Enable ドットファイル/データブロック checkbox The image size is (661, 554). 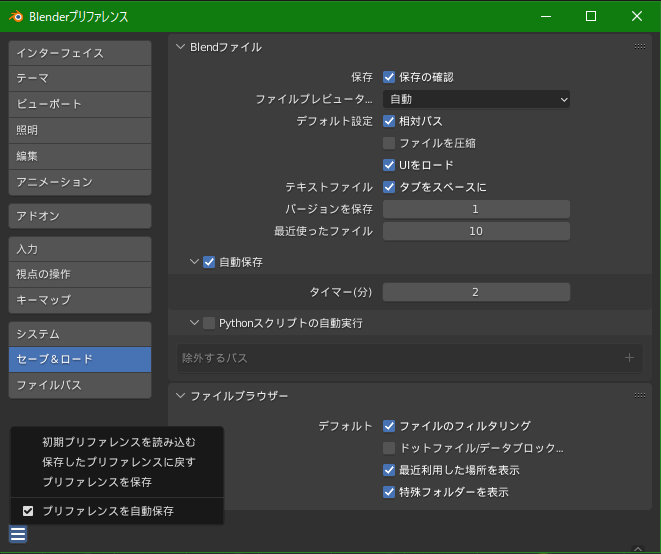click(x=389, y=448)
